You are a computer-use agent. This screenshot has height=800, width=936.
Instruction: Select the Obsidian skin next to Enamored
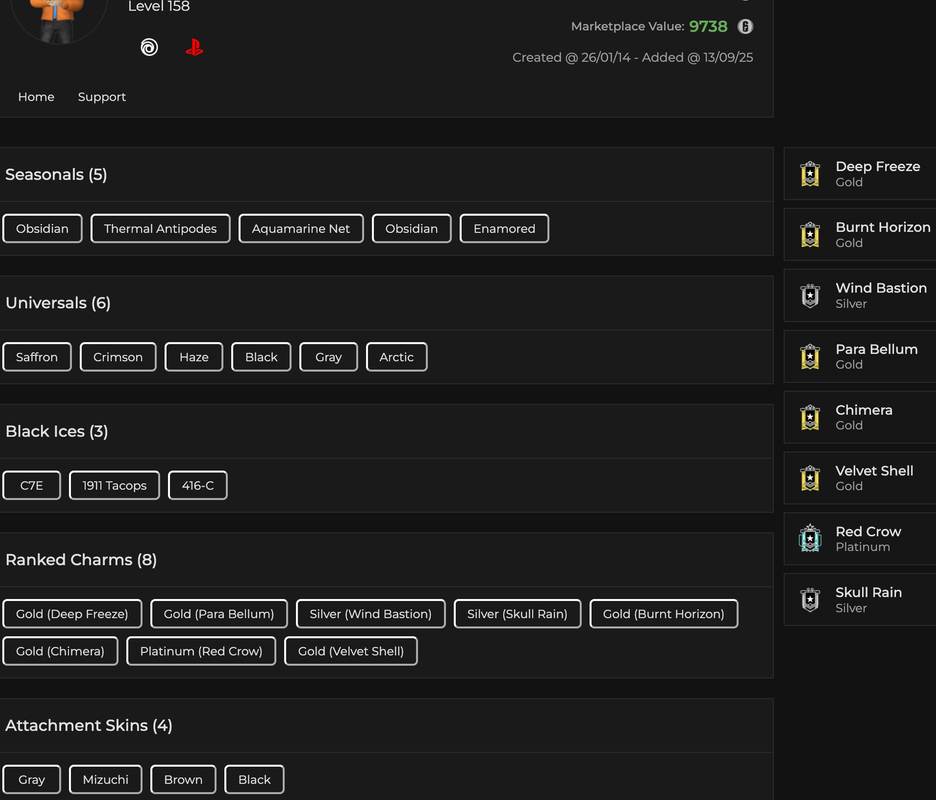tap(411, 229)
